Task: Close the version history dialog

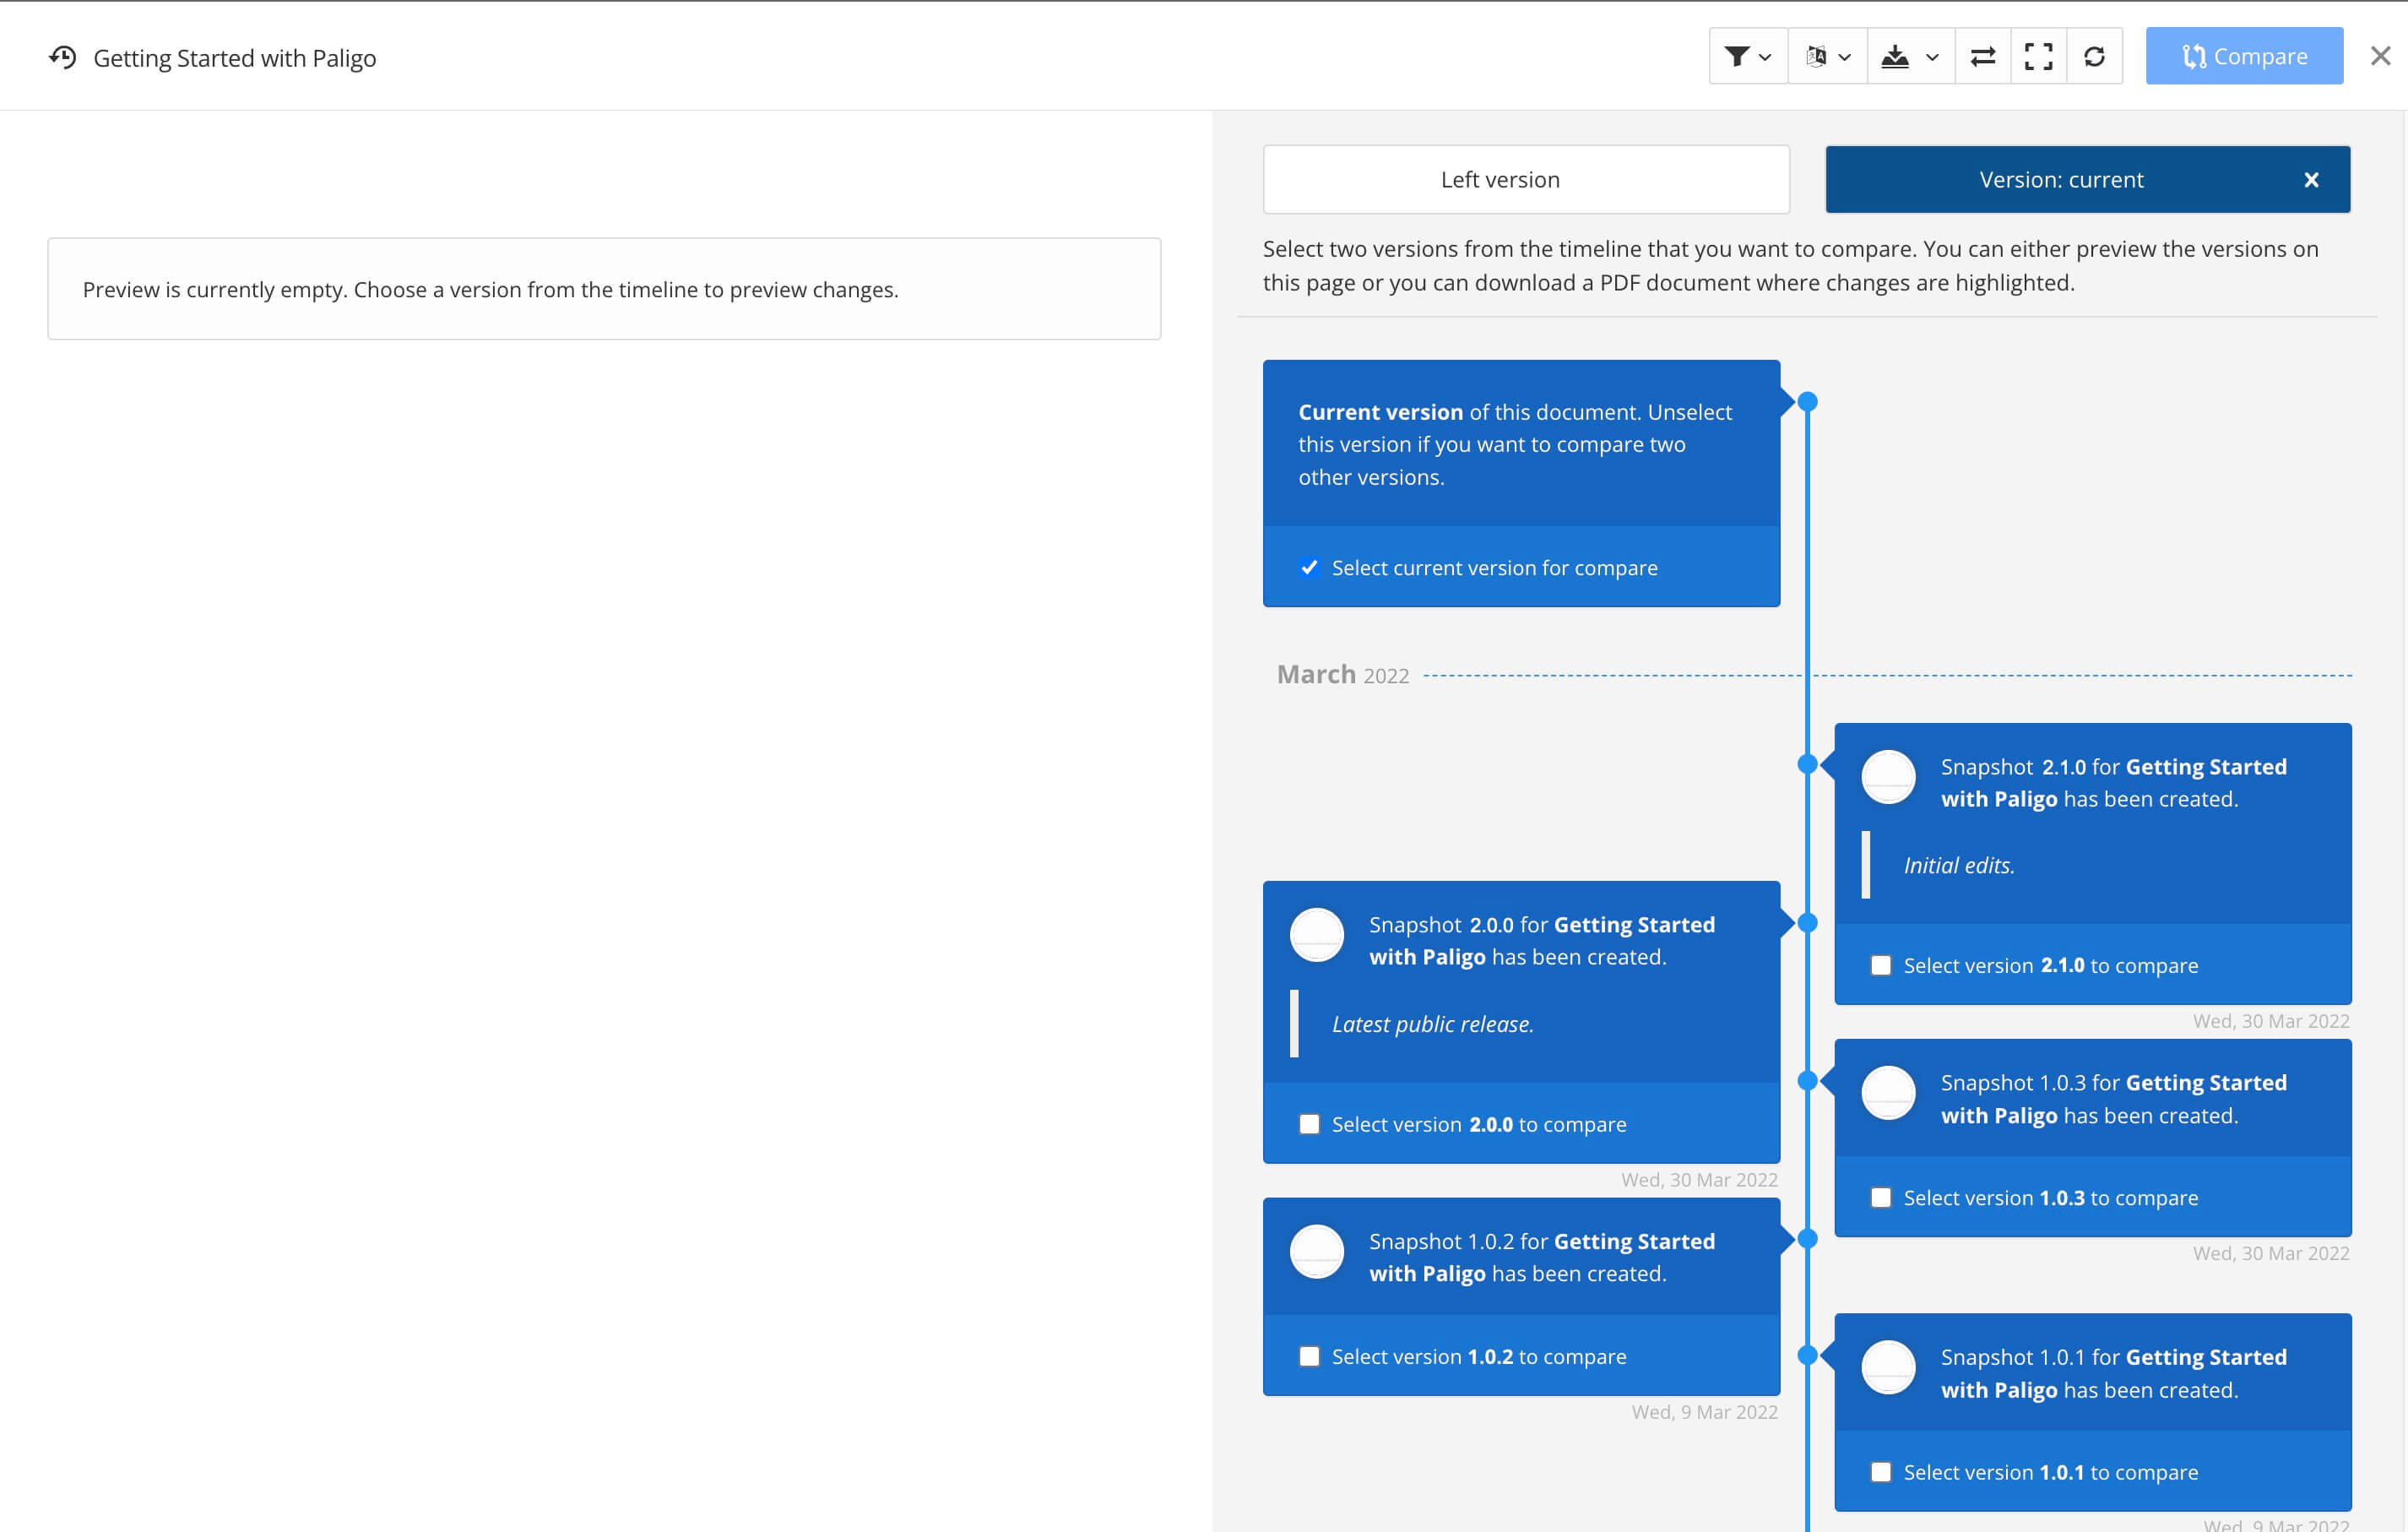Action: (2380, 56)
